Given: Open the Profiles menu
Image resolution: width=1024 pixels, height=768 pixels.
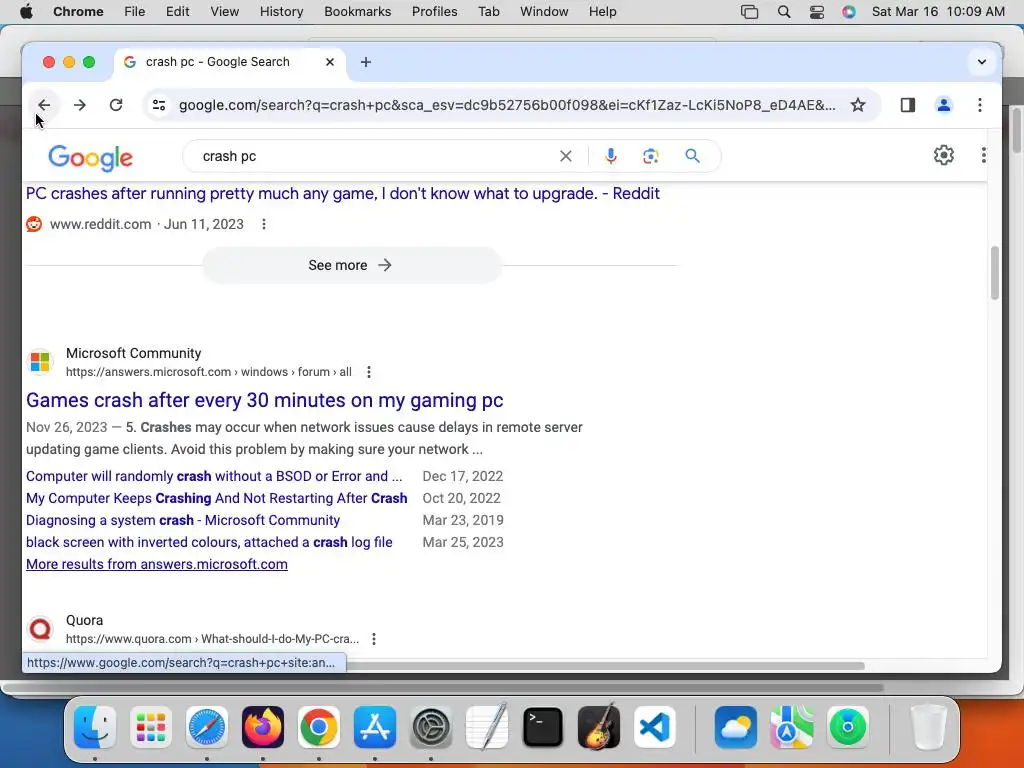Looking at the screenshot, I should pos(434,12).
